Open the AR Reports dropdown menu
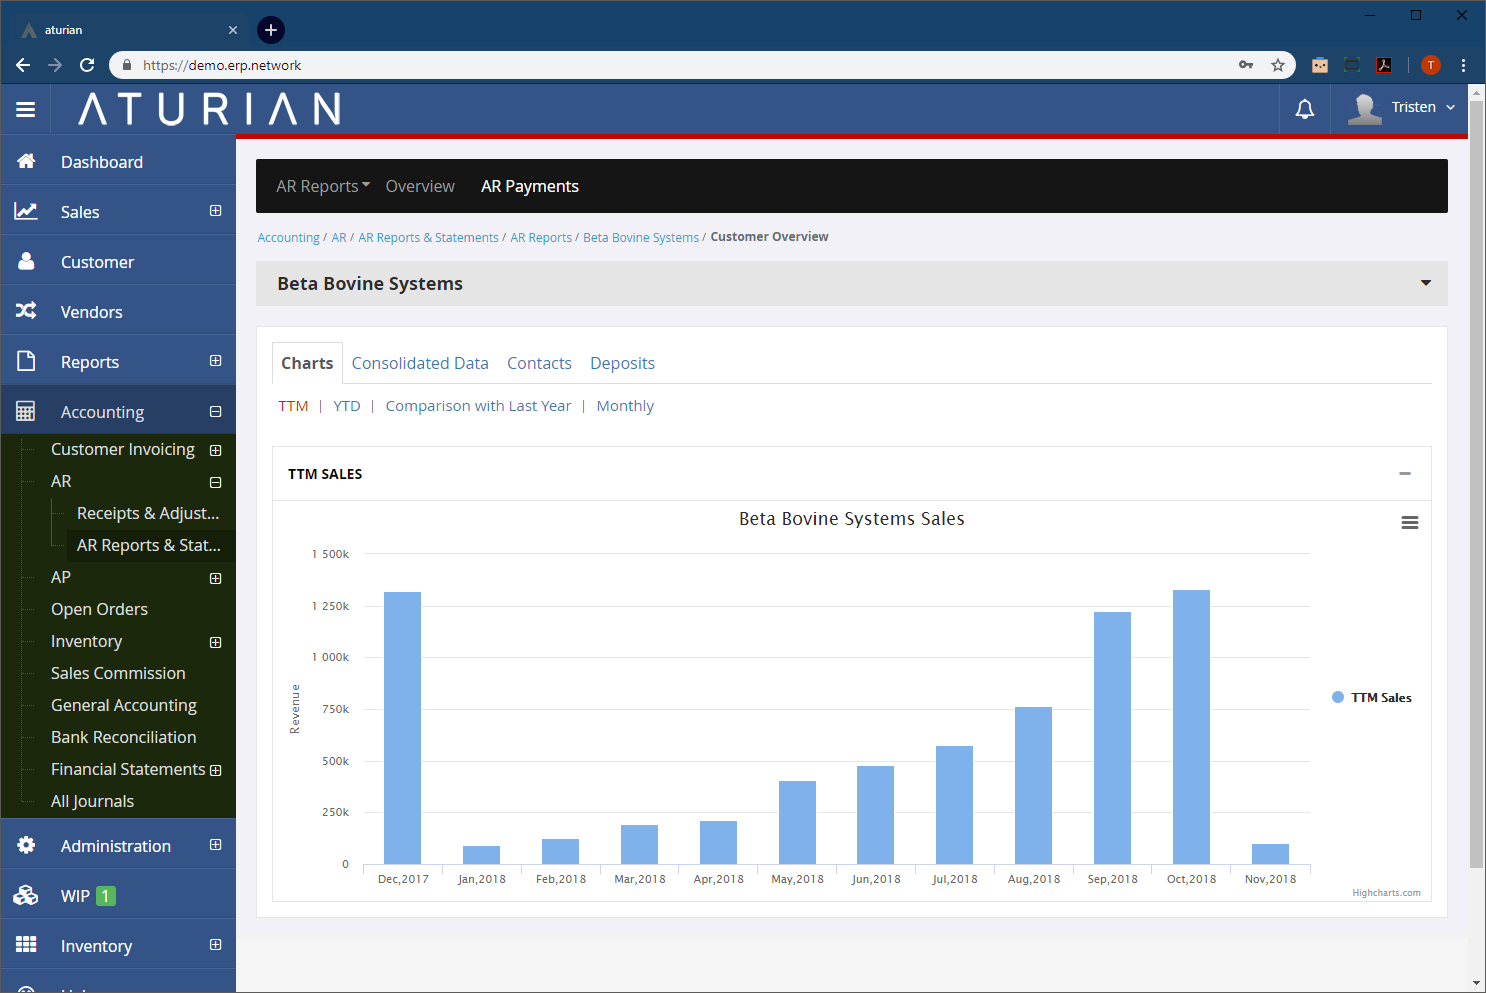 coord(323,186)
